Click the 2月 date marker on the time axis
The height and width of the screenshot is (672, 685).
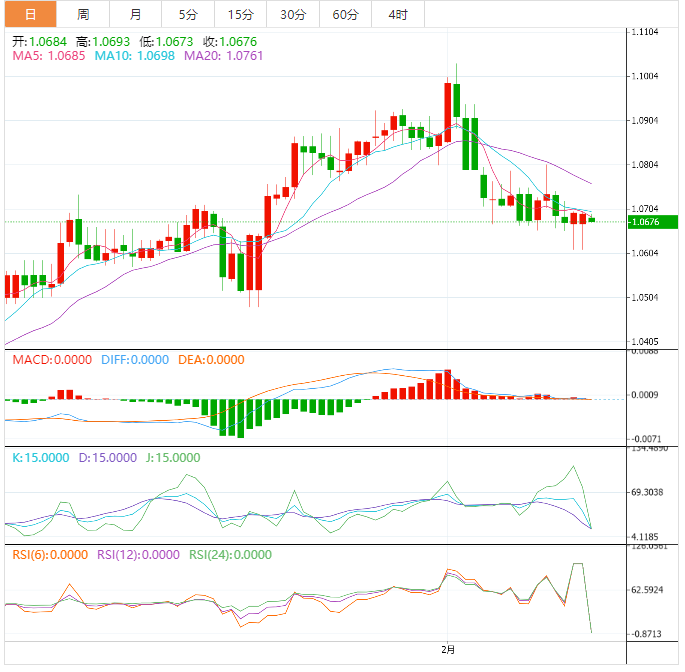[448, 650]
